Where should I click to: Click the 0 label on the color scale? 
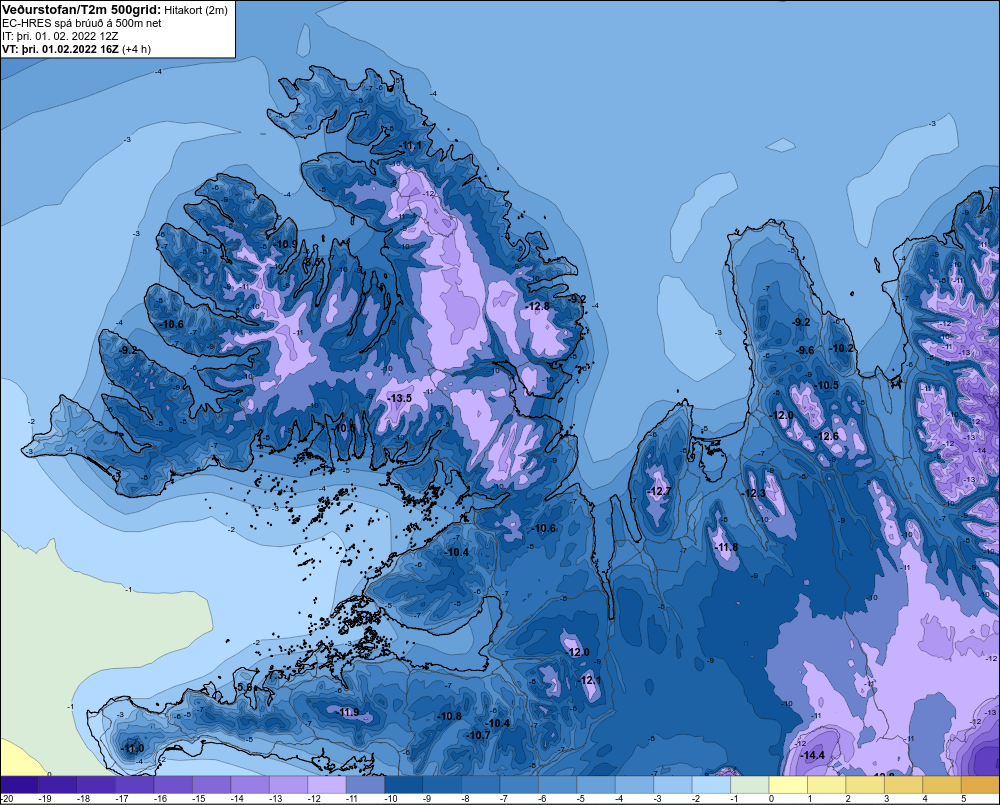coord(771,799)
